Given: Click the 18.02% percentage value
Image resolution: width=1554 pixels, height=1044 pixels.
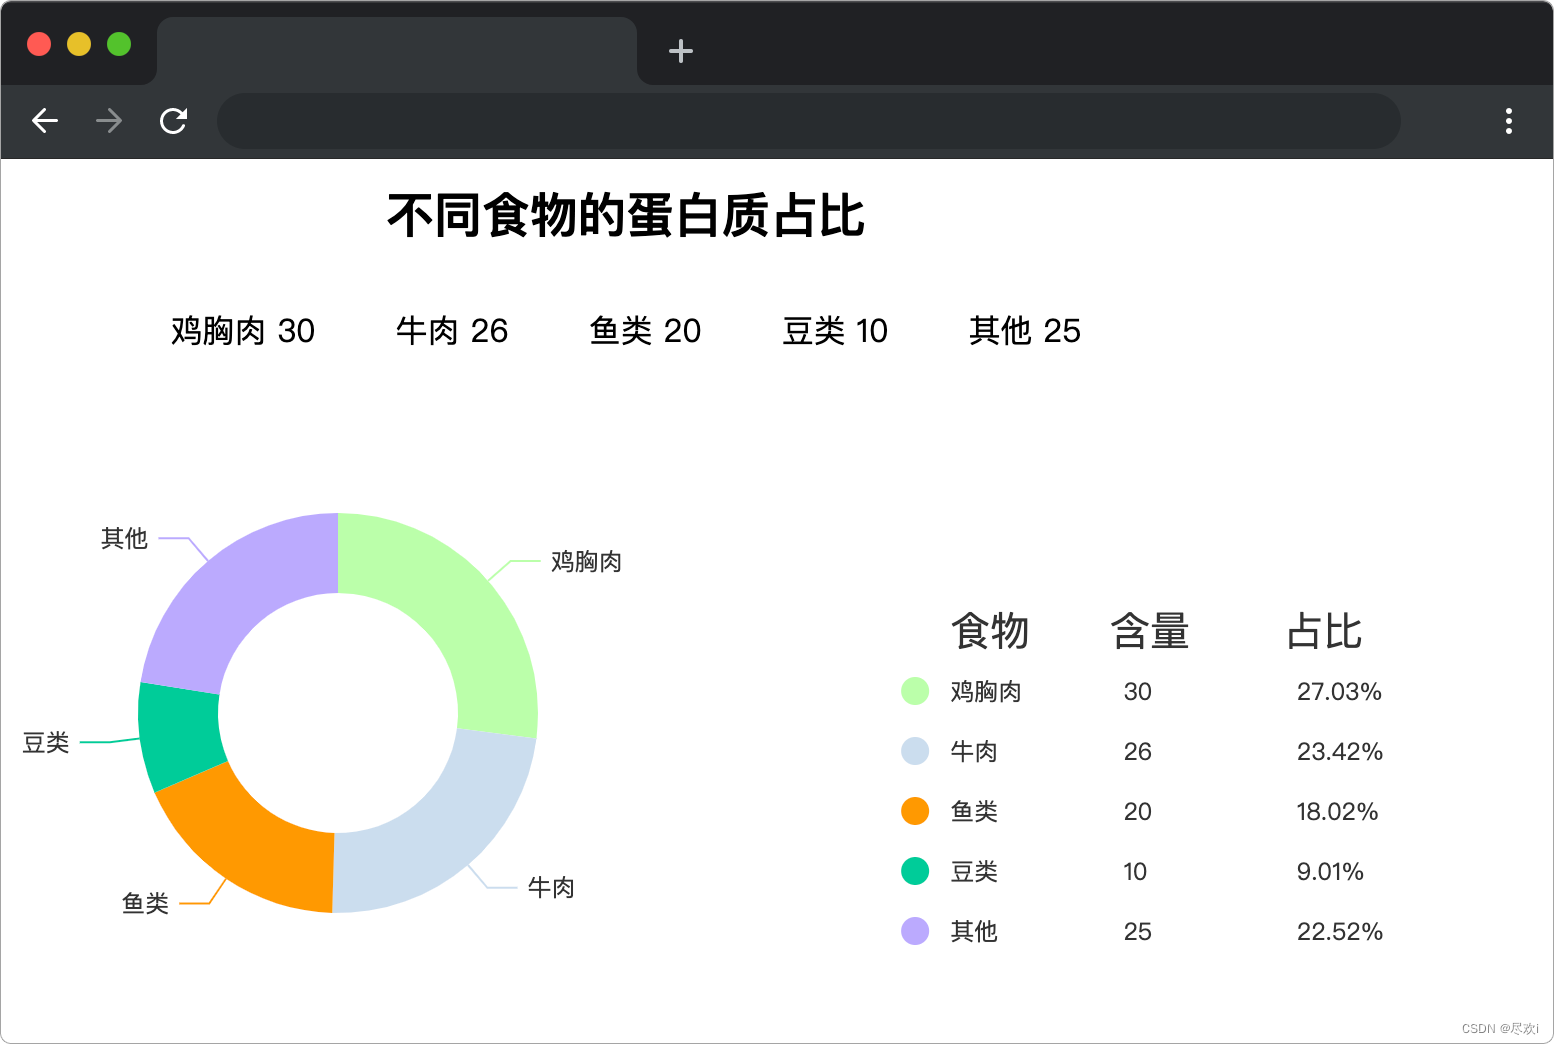Looking at the screenshot, I should coord(1337,812).
